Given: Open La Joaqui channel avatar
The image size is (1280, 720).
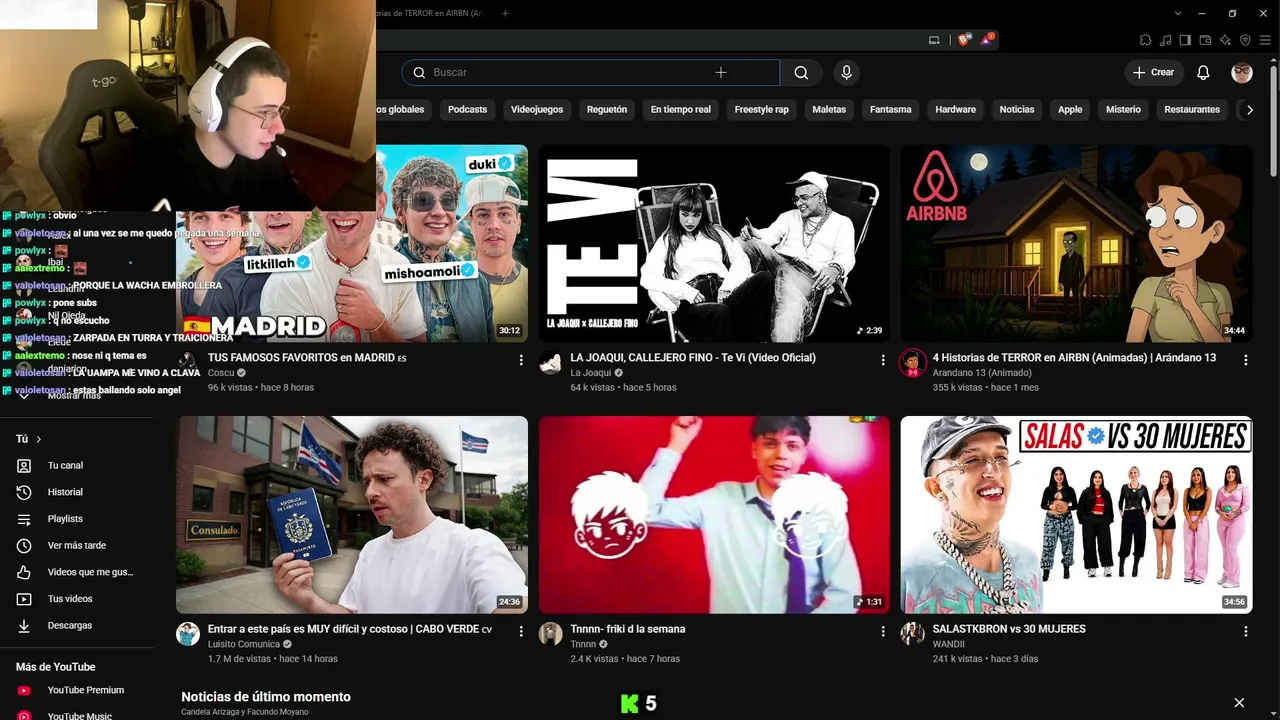Looking at the screenshot, I should pyautogui.click(x=550, y=363).
